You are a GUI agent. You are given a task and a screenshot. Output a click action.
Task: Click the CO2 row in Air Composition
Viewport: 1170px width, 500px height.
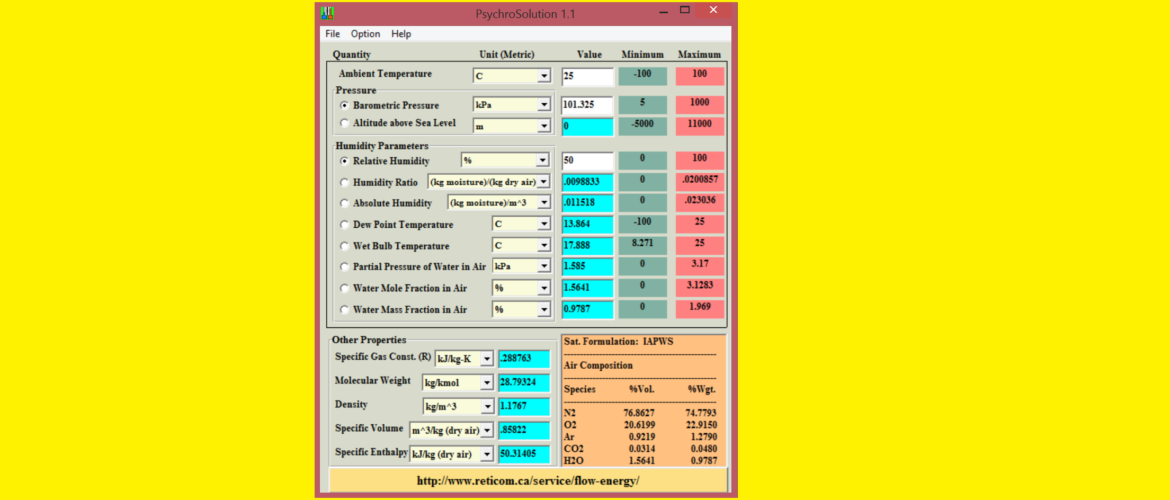tap(640, 449)
